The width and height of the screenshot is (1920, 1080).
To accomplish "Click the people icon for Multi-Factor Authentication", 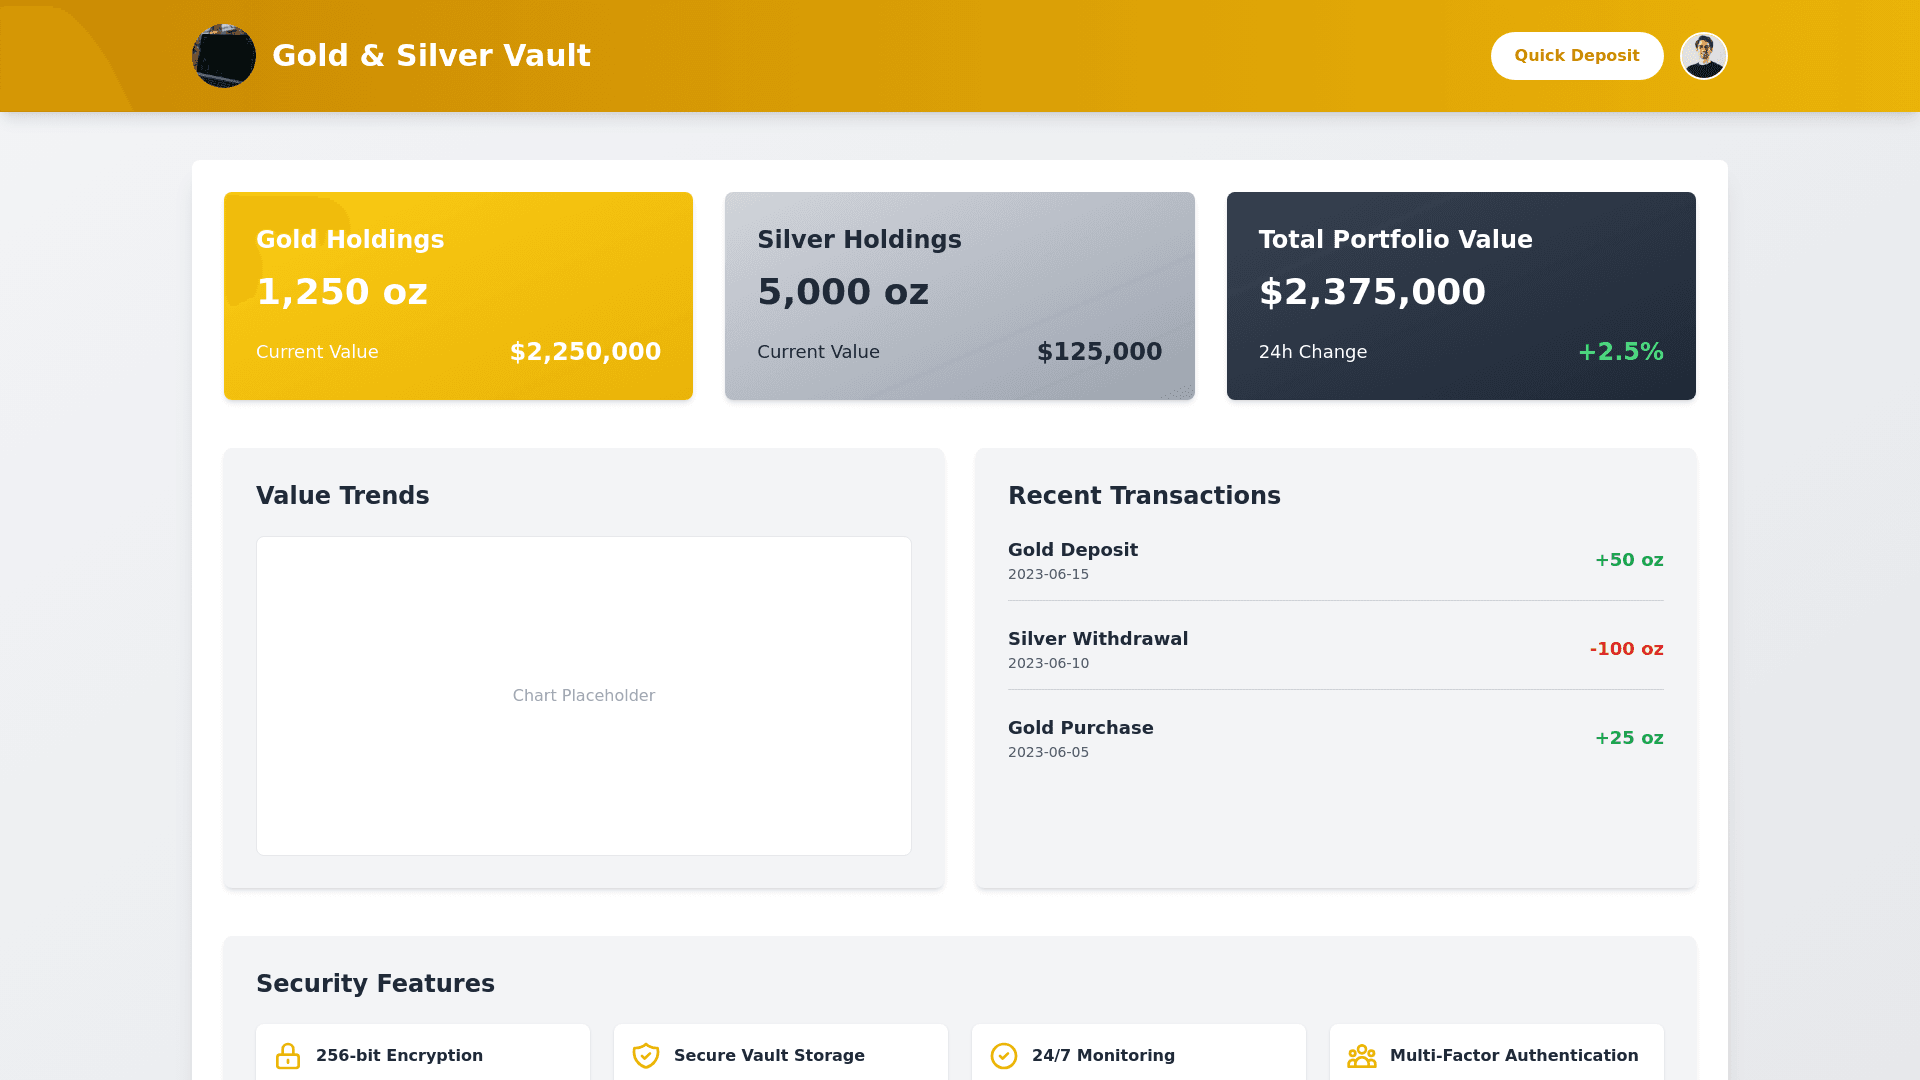I will [x=1361, y=1056].
